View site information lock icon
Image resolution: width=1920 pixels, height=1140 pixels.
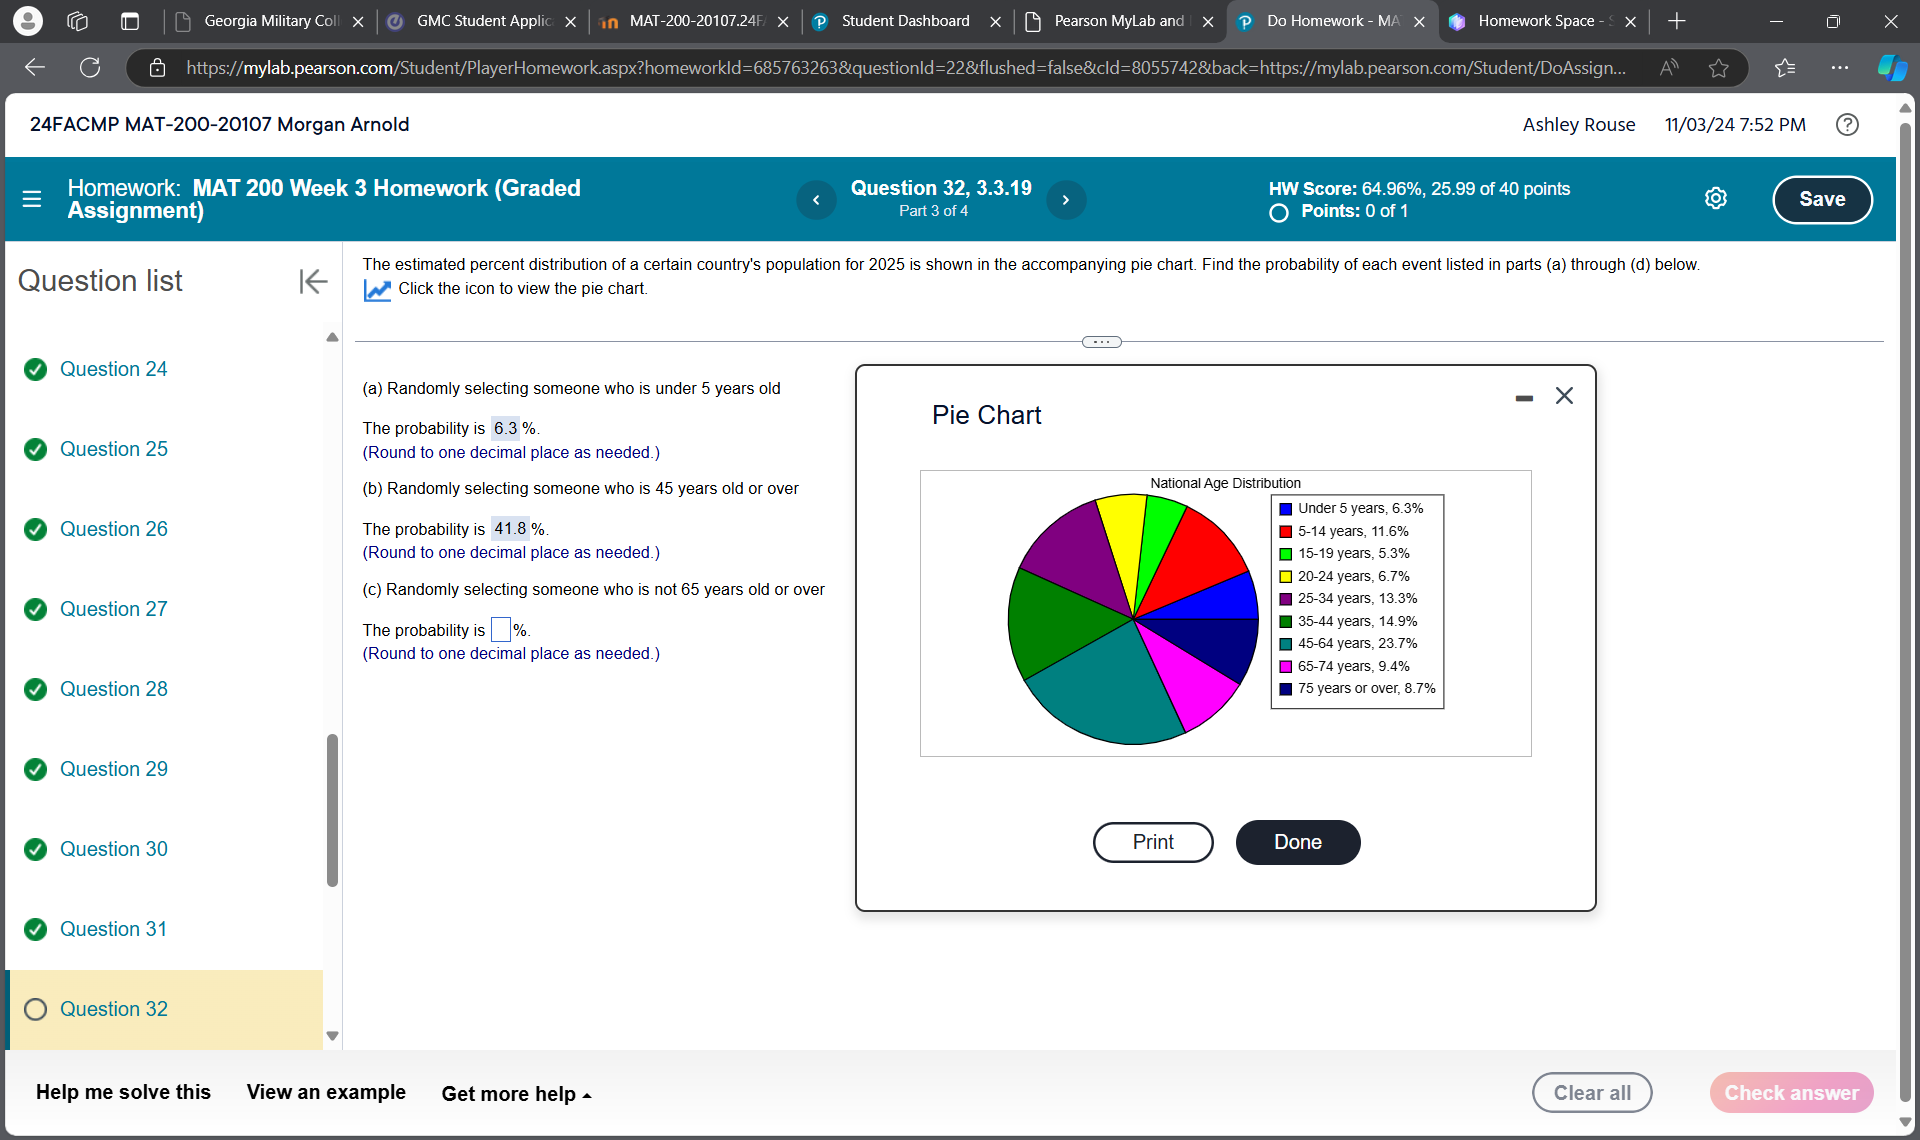157,67
